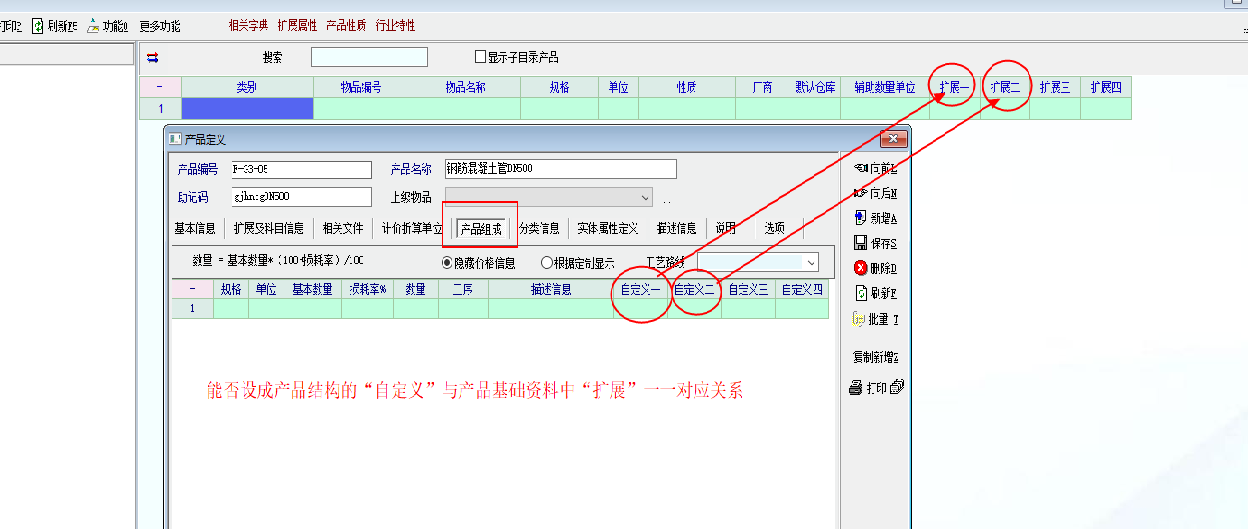
Task: Click the red-blue swap arrows icon near search
Action: pos(153,58)
